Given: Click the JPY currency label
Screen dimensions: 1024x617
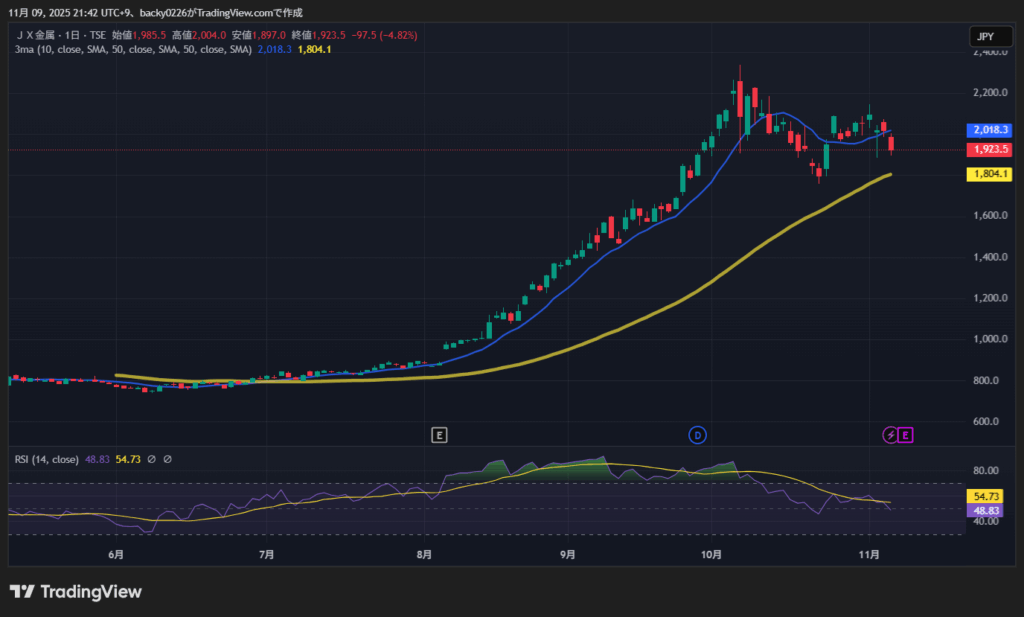Looking at the screenshot, I should pyautogui.click(x=985, y=36).
